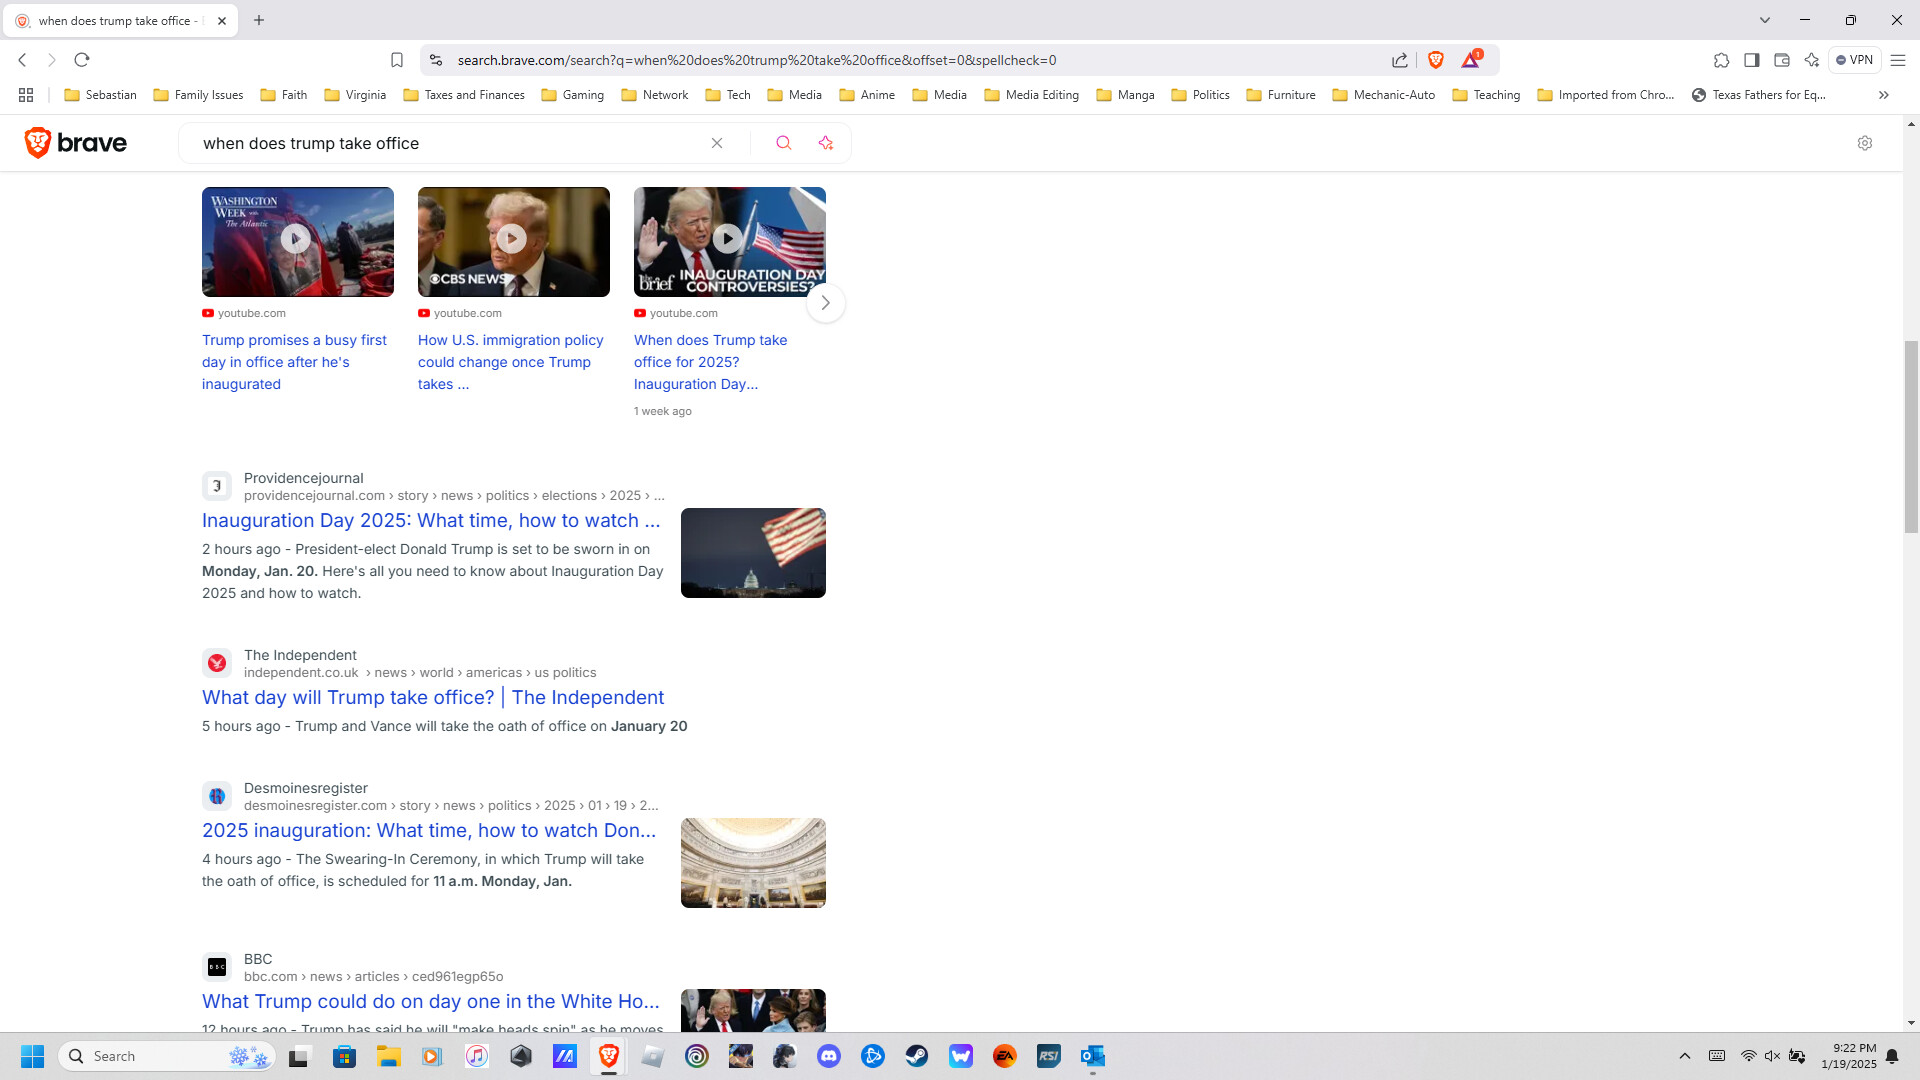This screenshot has height=1080, width=1920.
Task: Open BBC 'What Trump could do on day one' result
Action: (431, 1001)
